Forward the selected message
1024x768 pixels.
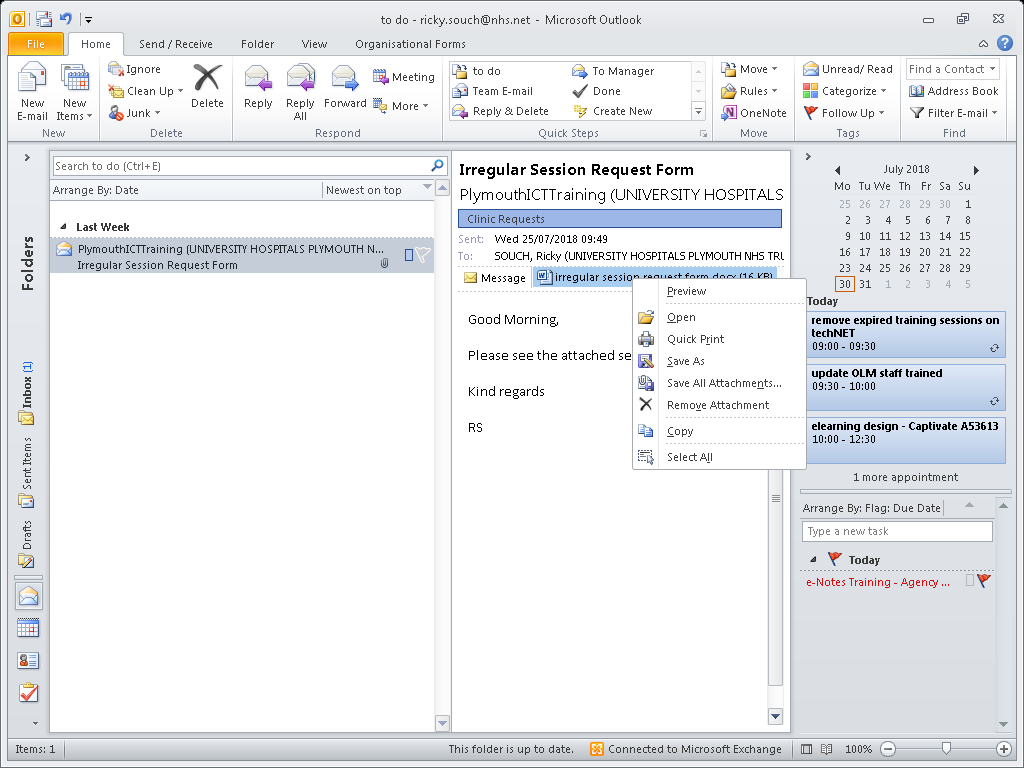click(345, 87)
